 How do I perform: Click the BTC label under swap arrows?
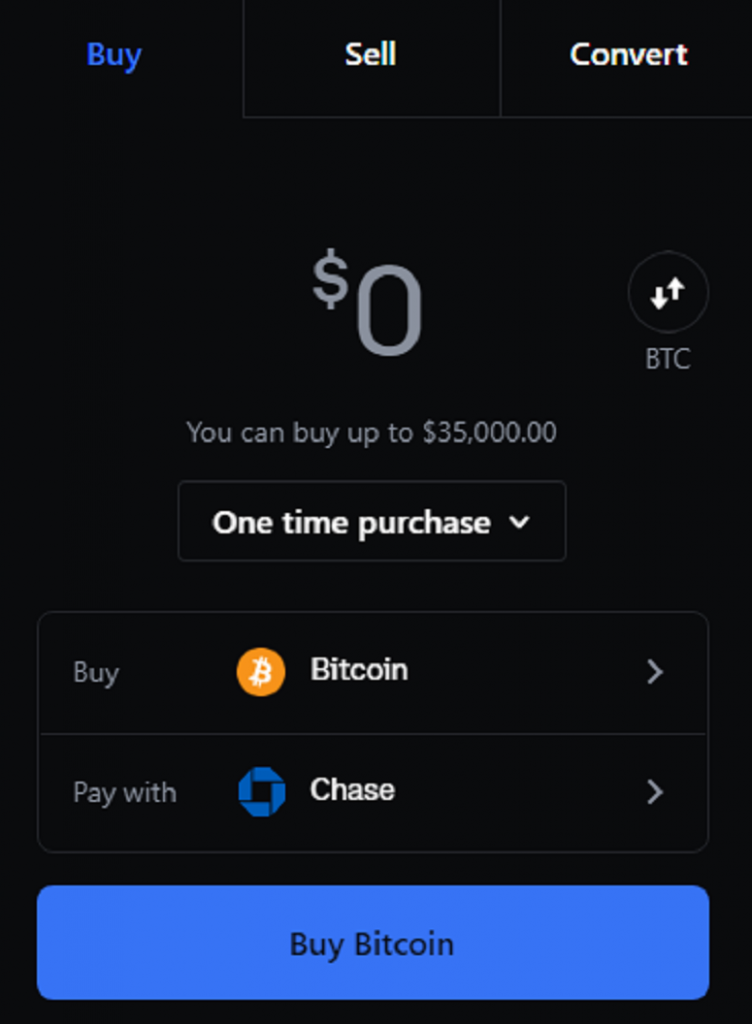668,359
